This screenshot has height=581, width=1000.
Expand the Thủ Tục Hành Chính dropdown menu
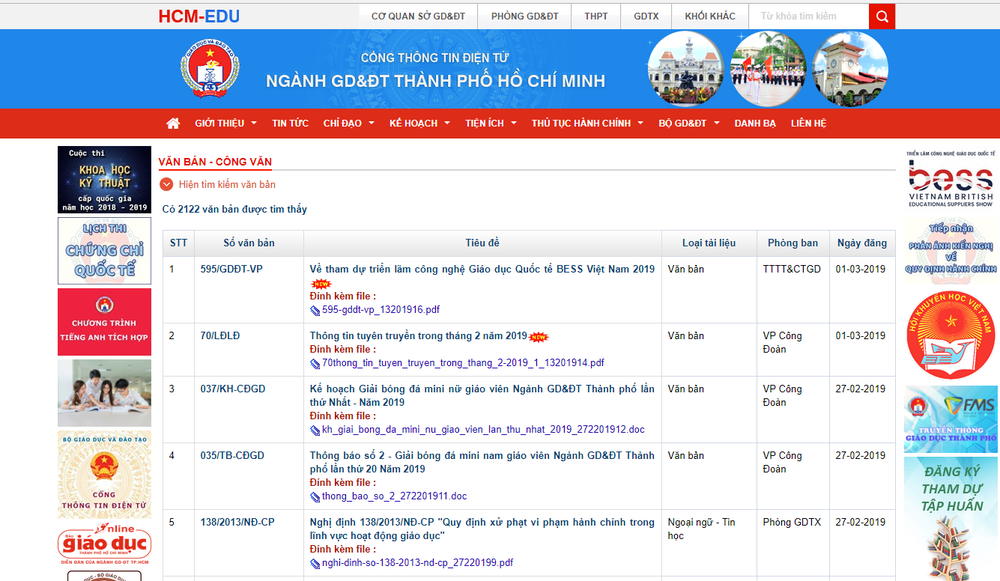(x=587, y=124)
